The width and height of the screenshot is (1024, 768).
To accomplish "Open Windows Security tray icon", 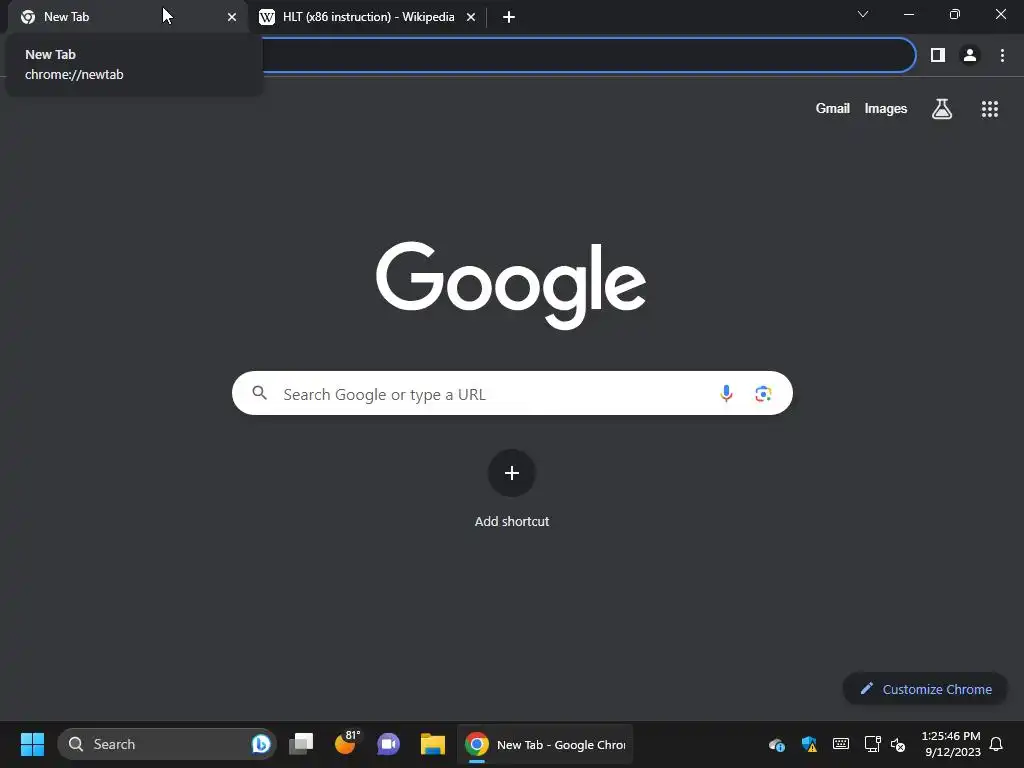I will coord(809,744).
